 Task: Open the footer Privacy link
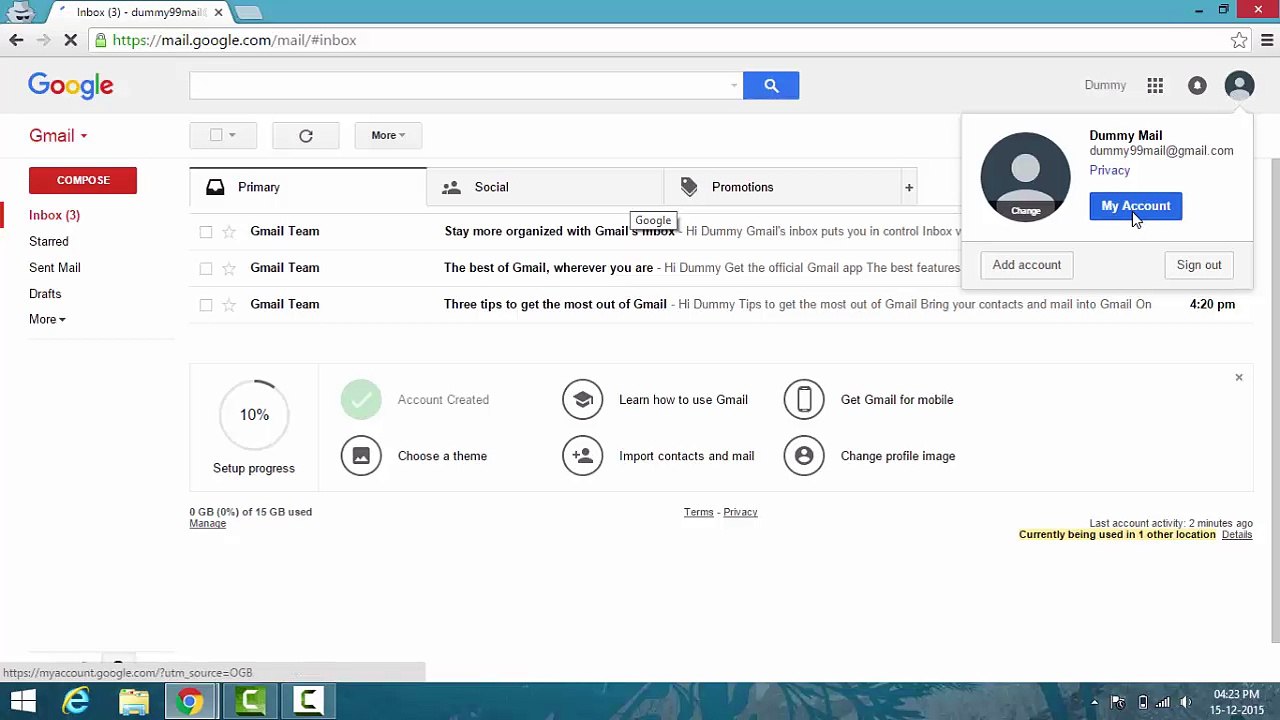click(740, 512)
